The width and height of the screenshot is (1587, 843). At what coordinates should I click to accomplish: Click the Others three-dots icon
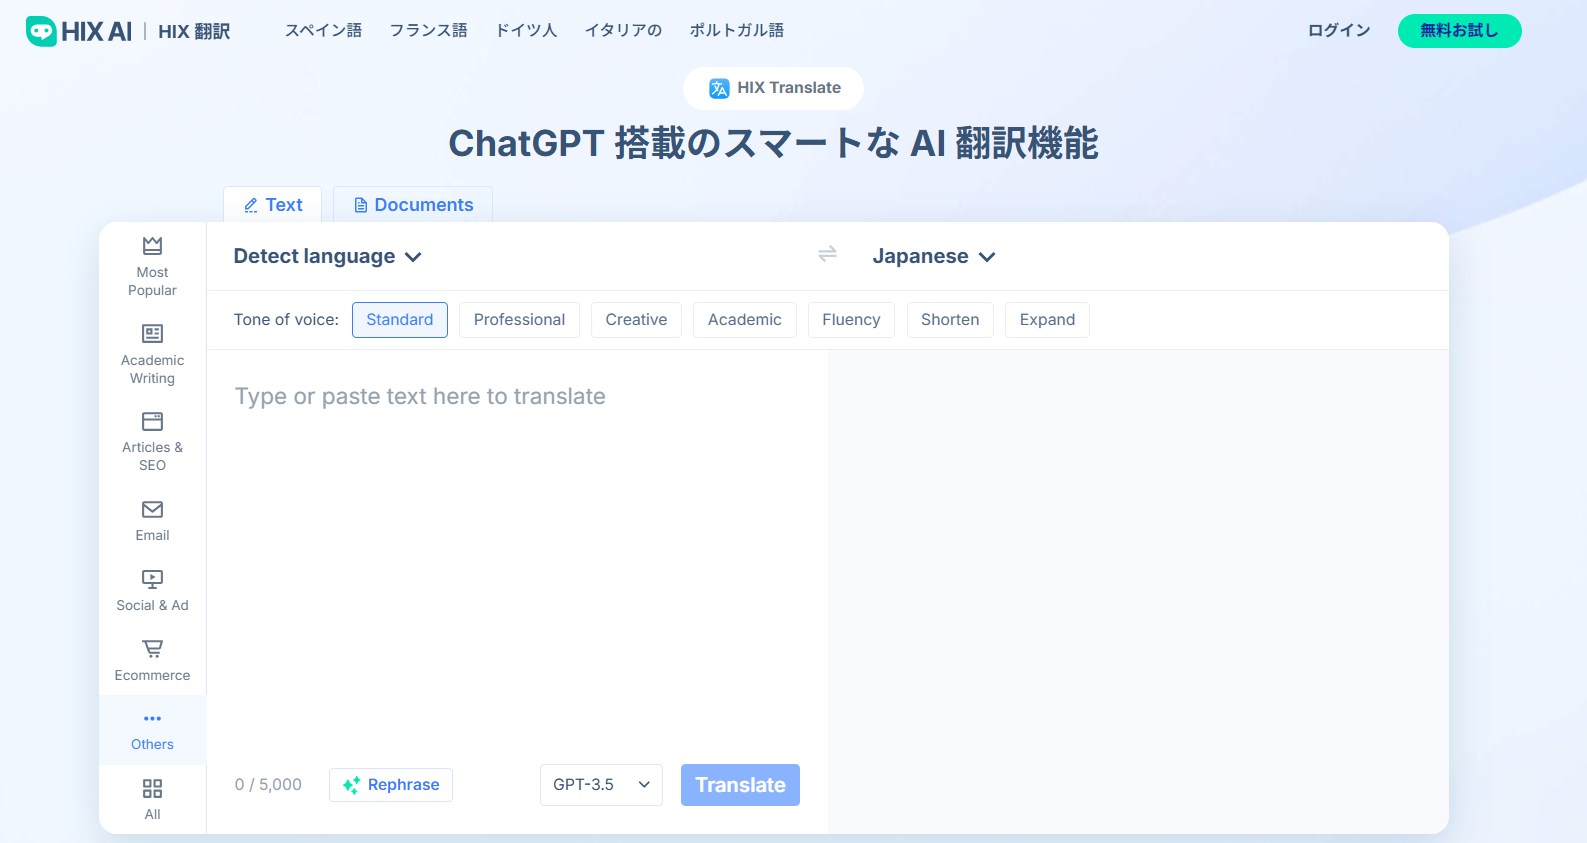click(x=152, y=718)
